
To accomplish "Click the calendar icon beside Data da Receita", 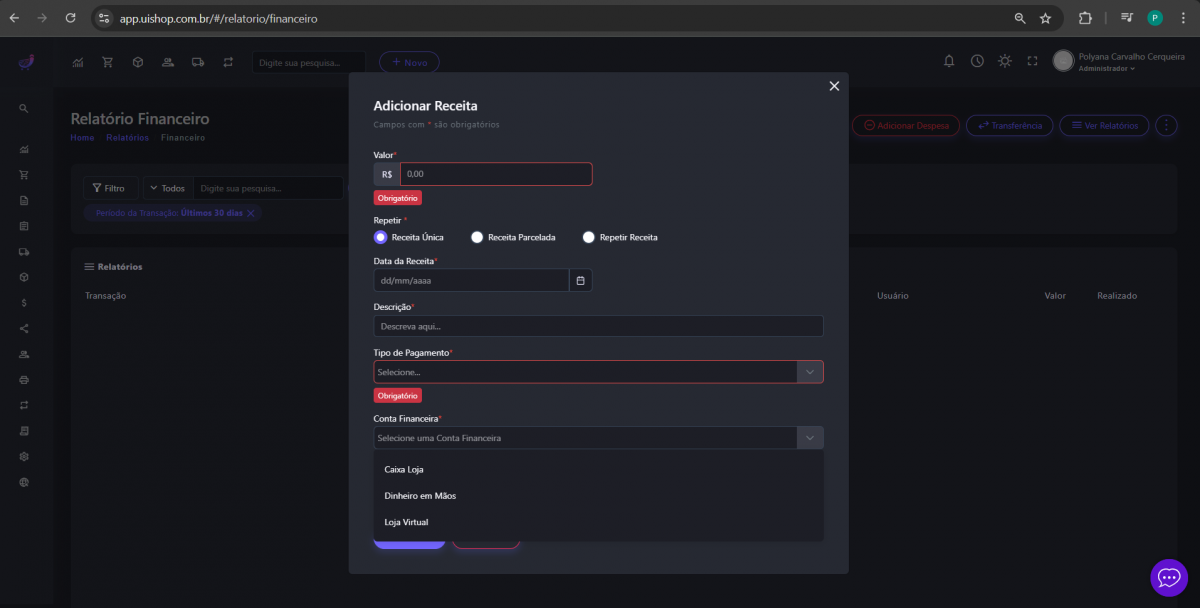I will point(581,280).
